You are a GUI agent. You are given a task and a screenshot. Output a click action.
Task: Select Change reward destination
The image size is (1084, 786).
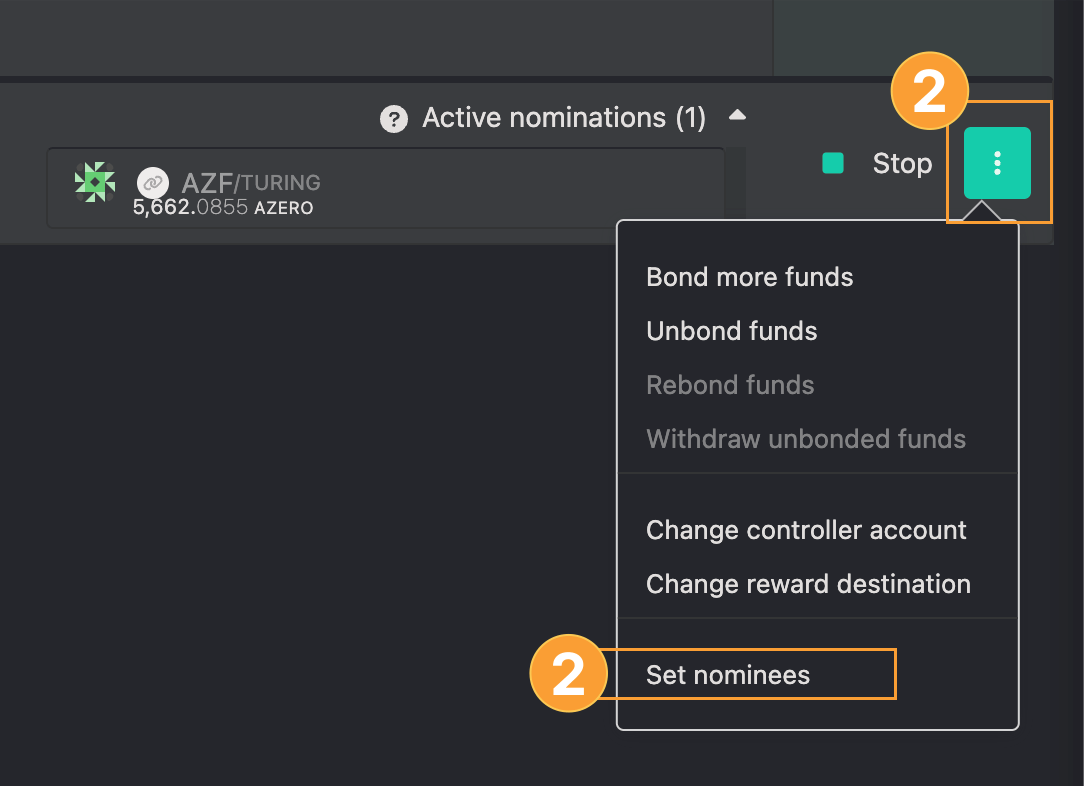click(x=808, y=584)
